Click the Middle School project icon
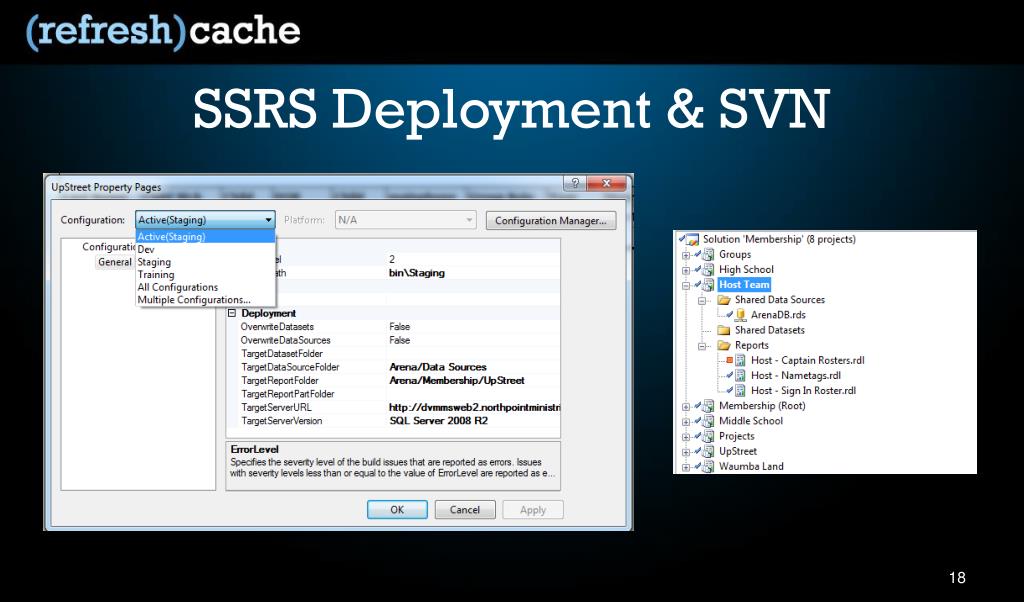1024x602 pixels. pos(708,421)
